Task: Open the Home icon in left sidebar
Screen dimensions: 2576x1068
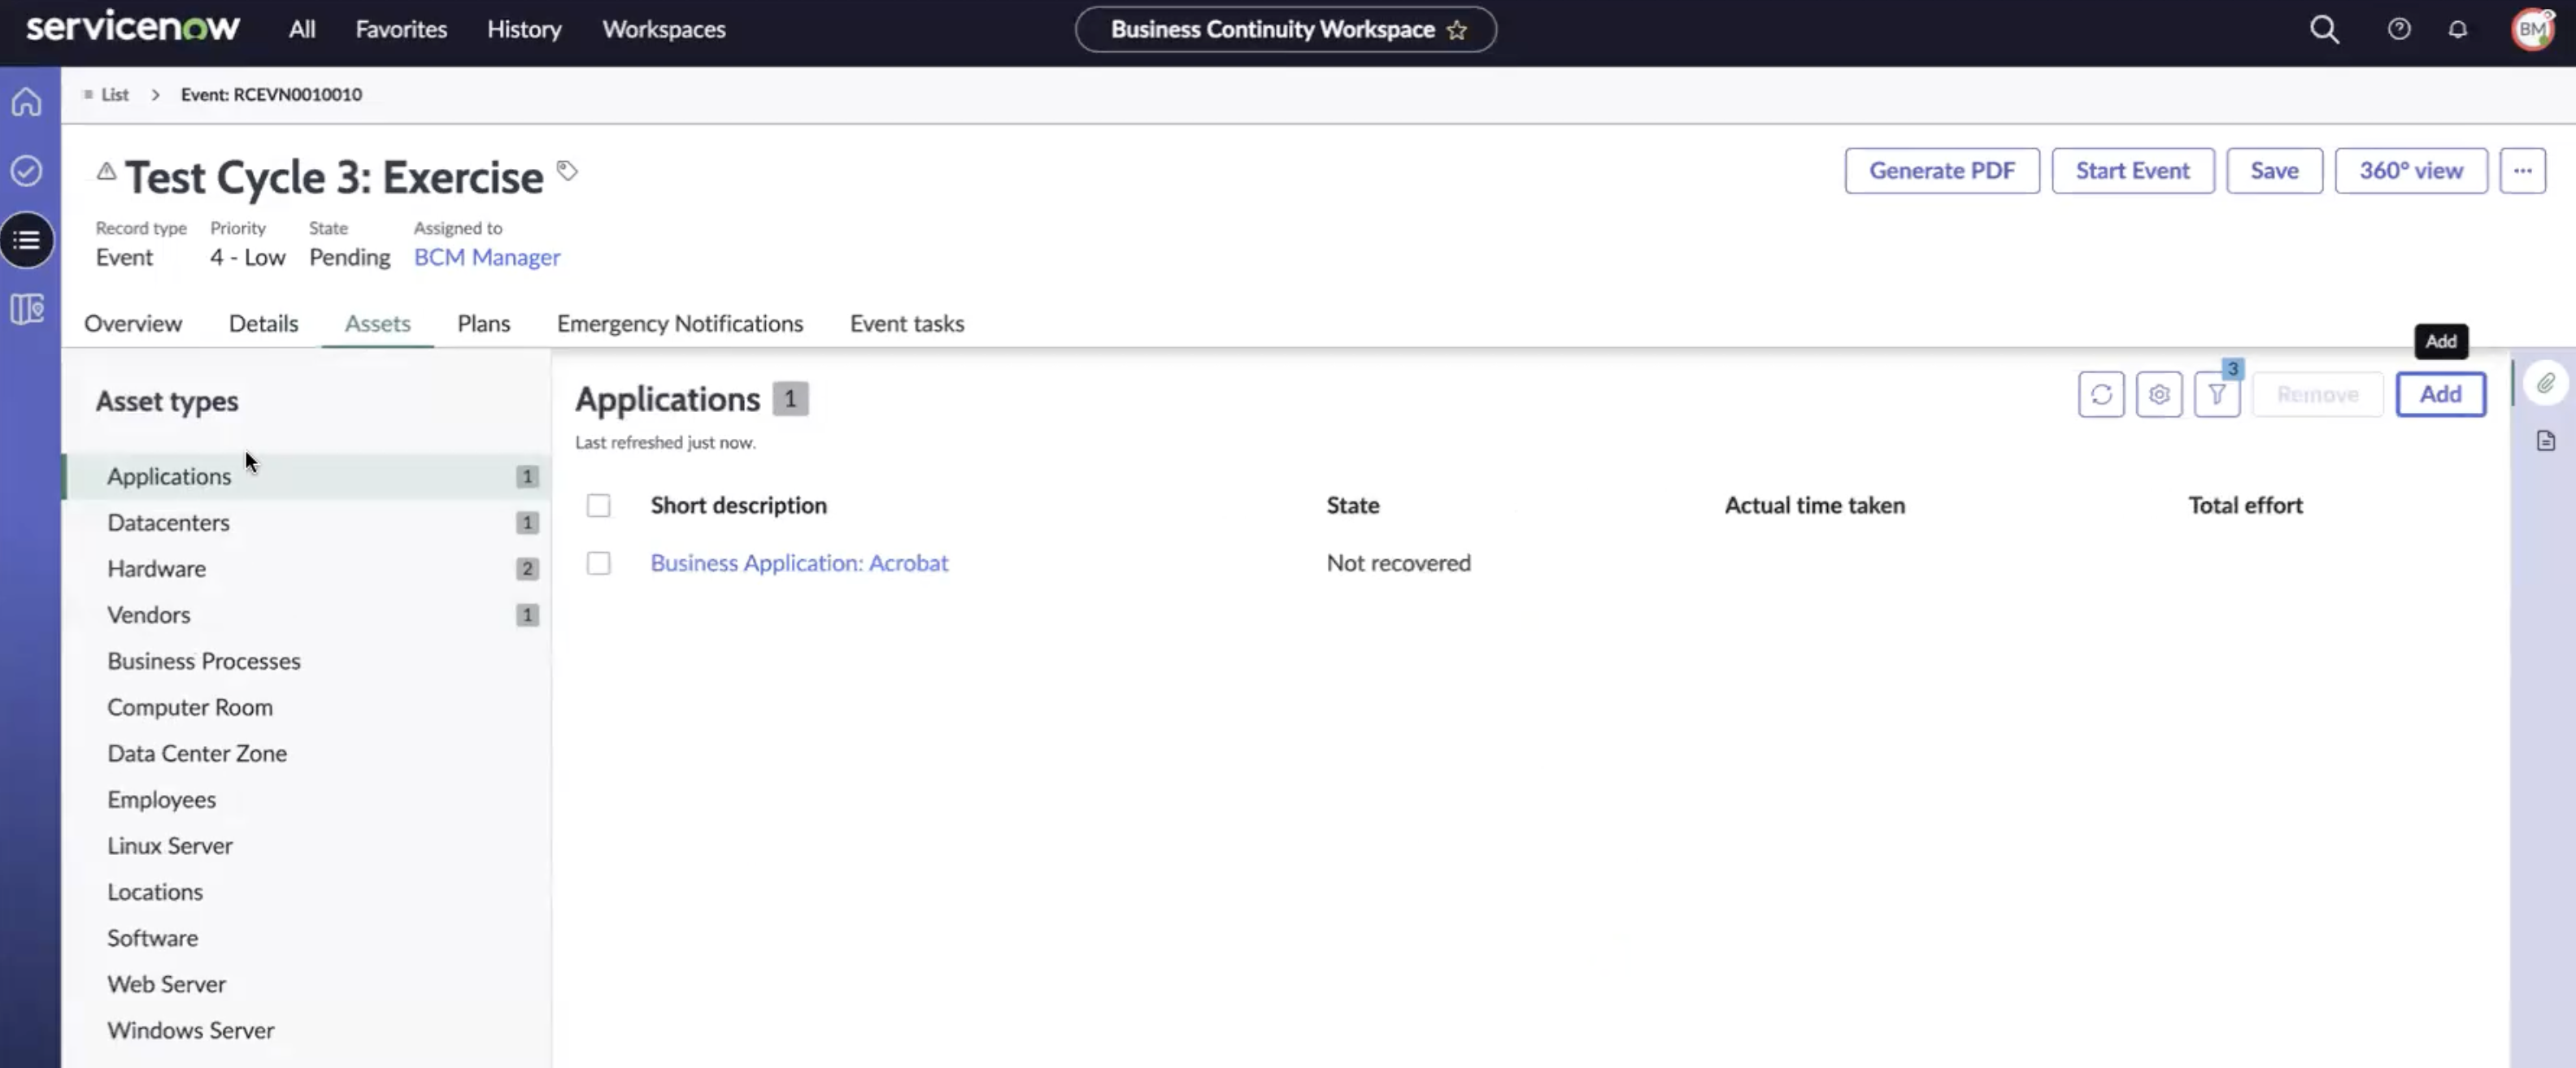Action: click(x=27, y=102)
